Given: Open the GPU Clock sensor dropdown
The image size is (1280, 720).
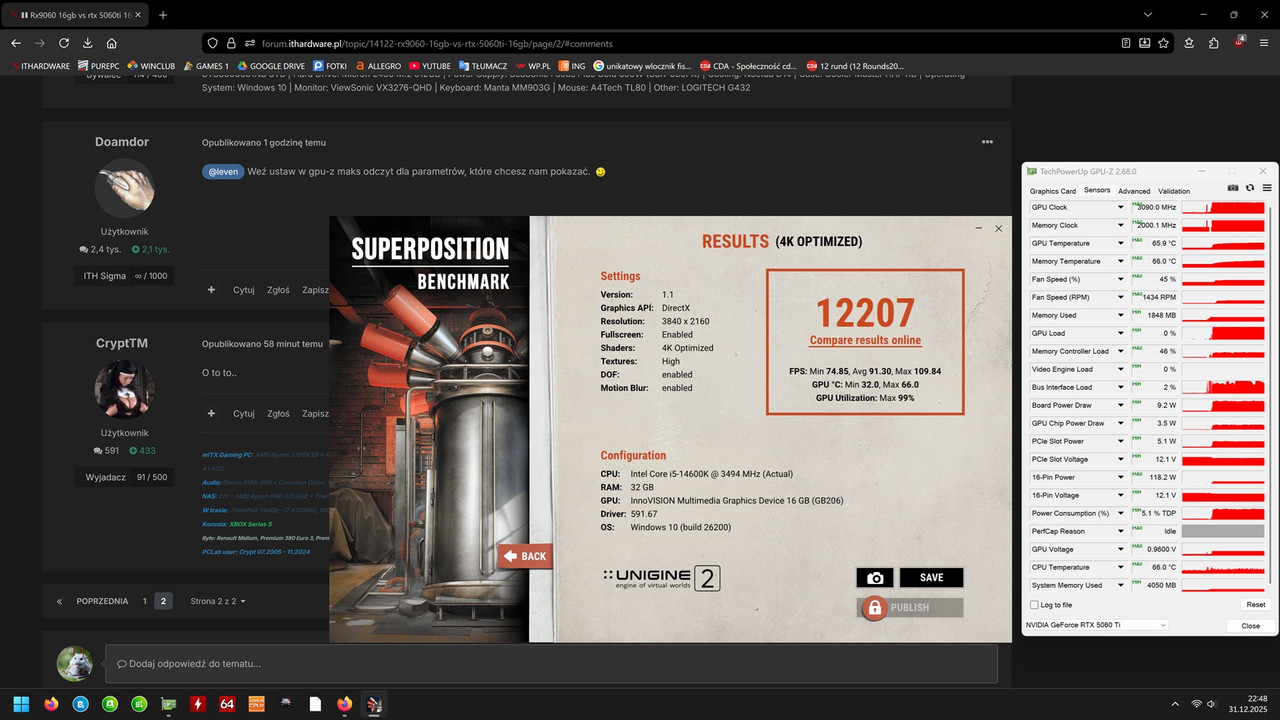Looking at the screenshot, I should (1119, 207).
